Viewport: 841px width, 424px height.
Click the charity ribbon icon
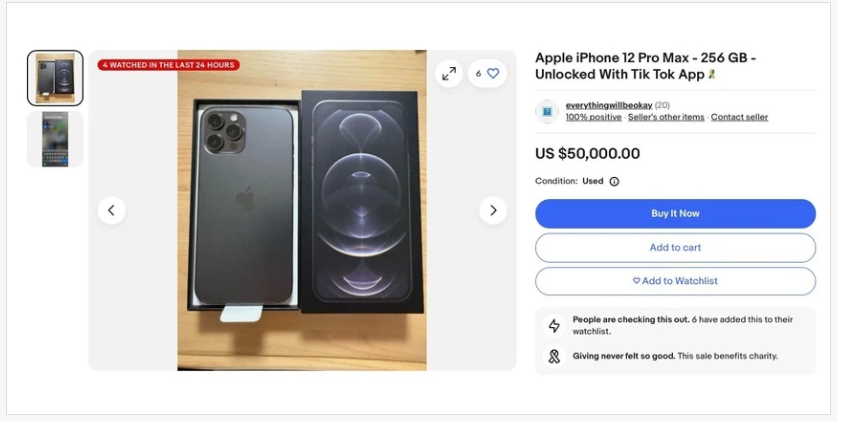point(554,356)
